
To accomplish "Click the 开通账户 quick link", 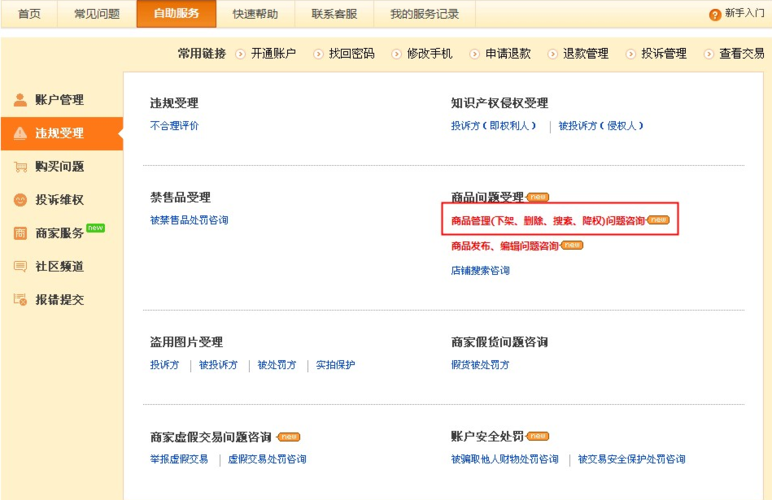I will pyautogui.click(x=273, y=54).
